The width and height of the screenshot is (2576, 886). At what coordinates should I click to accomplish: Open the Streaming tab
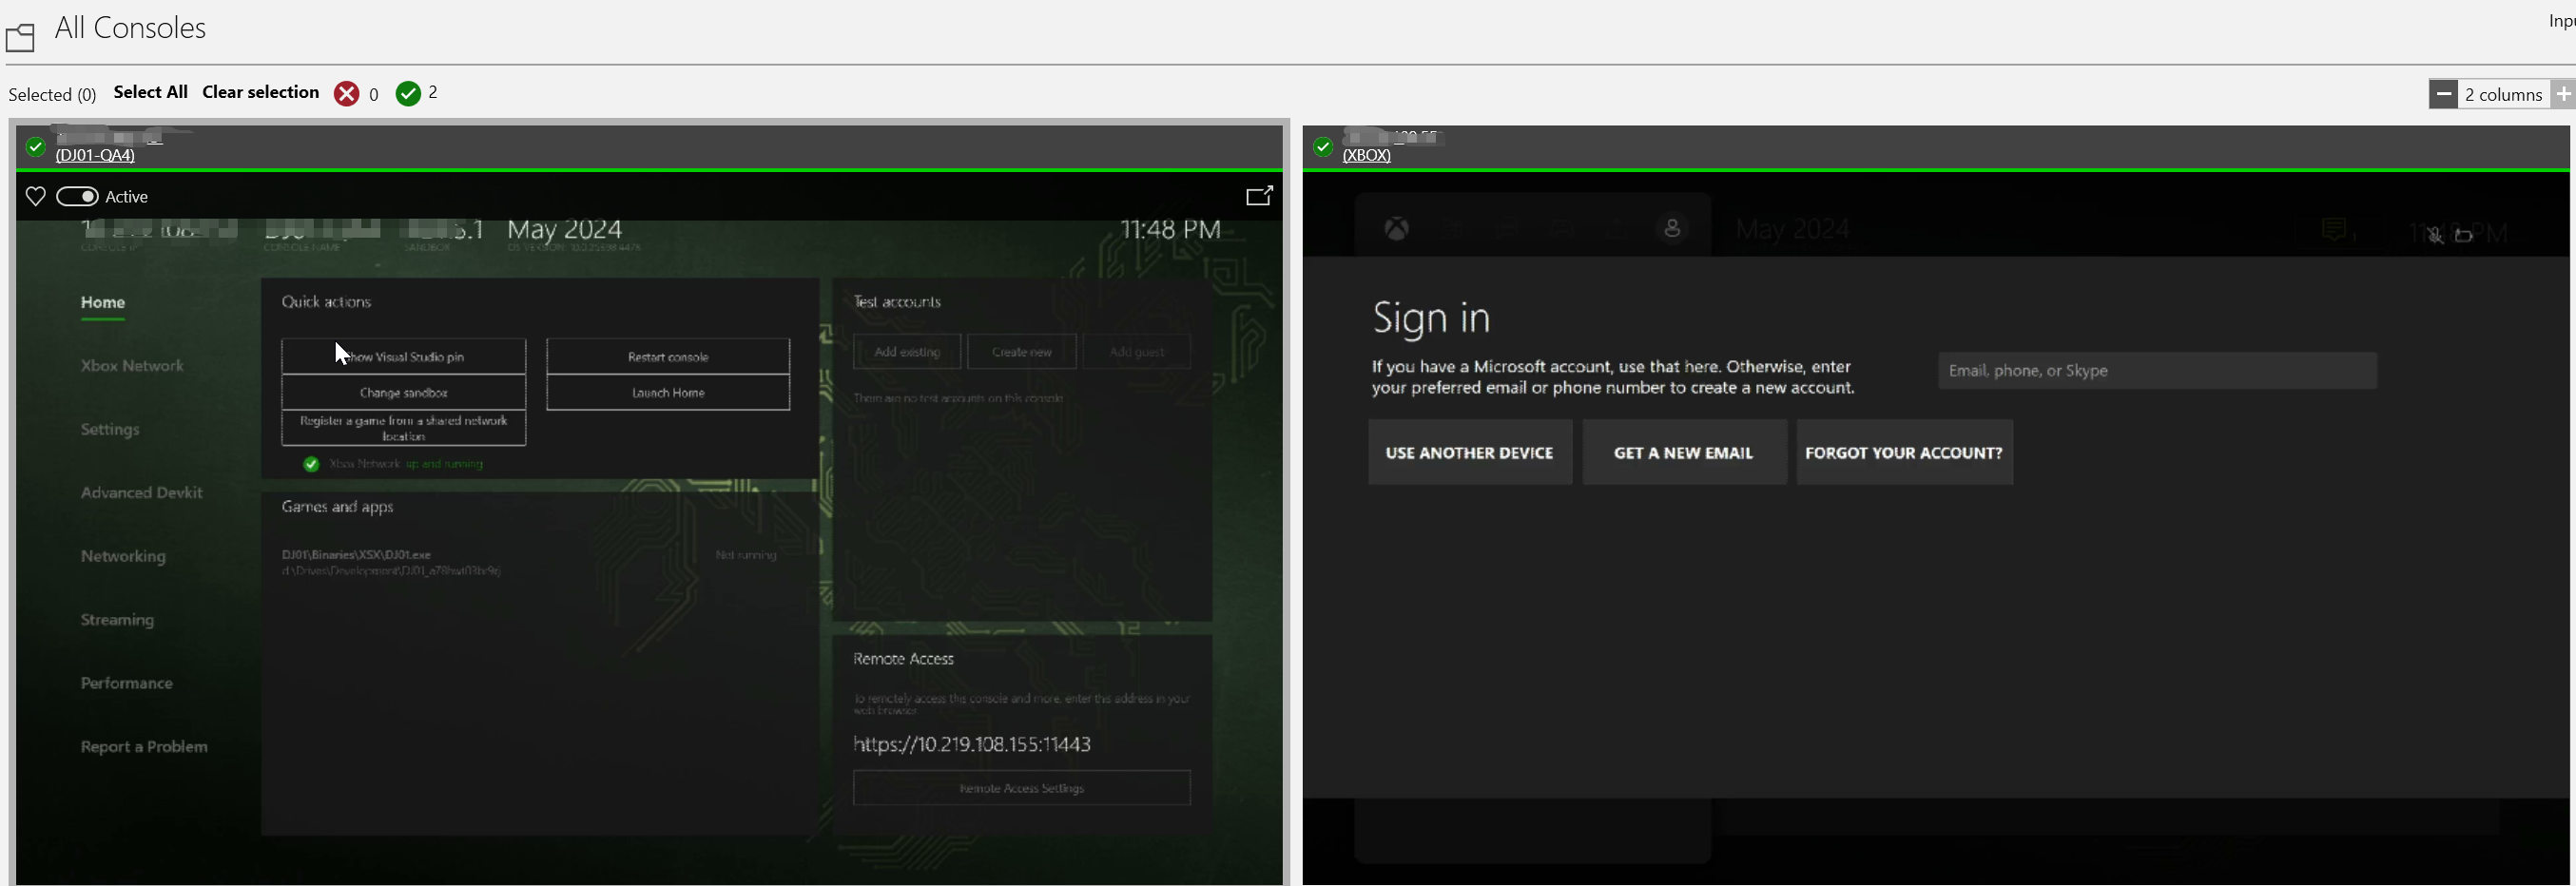117,620
